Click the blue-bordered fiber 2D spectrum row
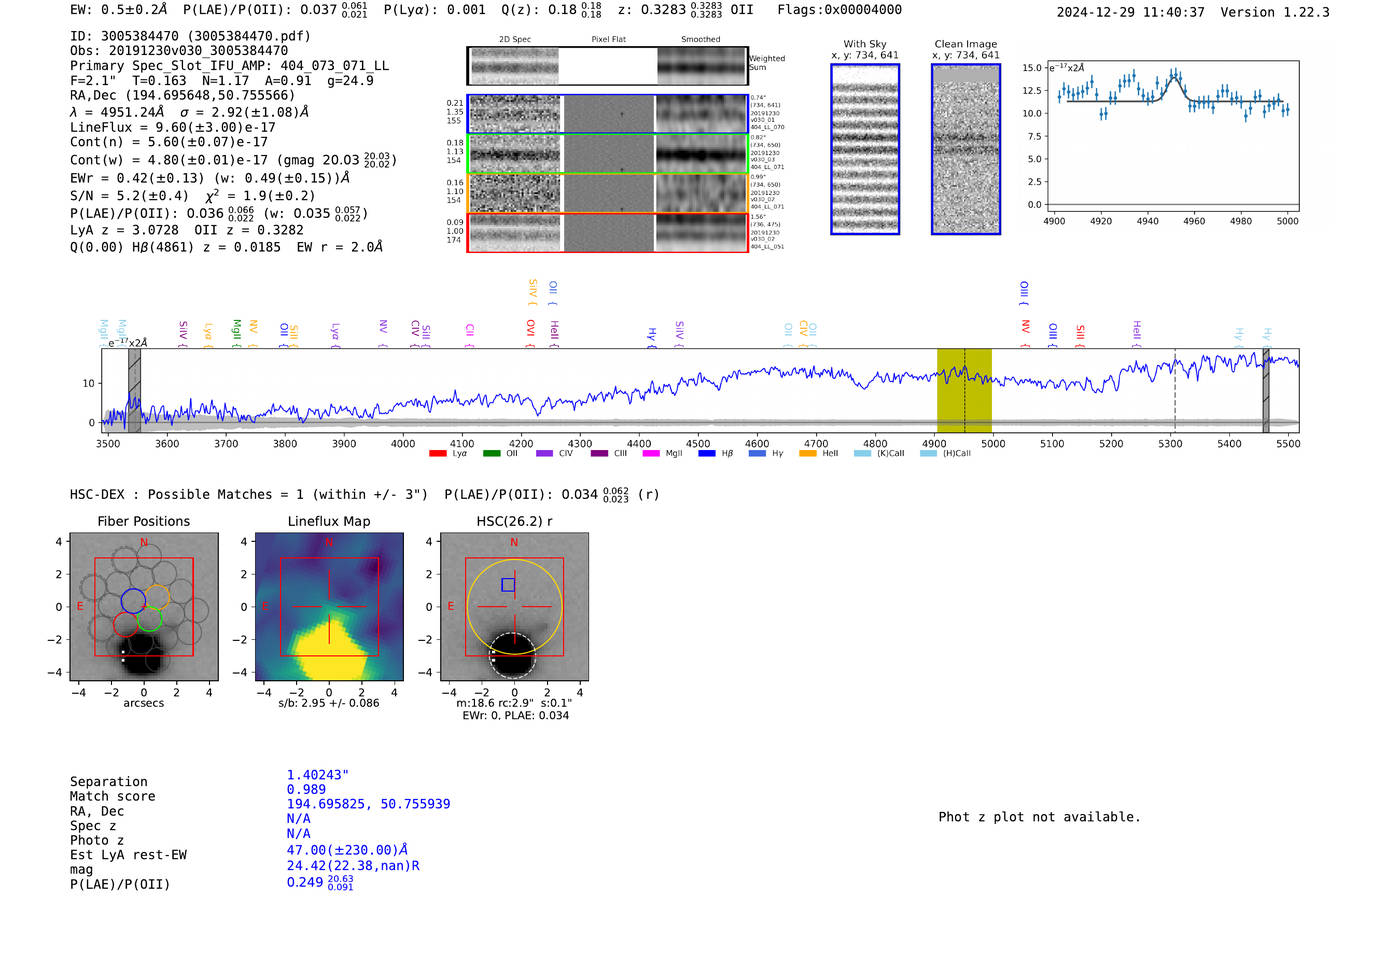The image size is (1400, 953). 608,114
